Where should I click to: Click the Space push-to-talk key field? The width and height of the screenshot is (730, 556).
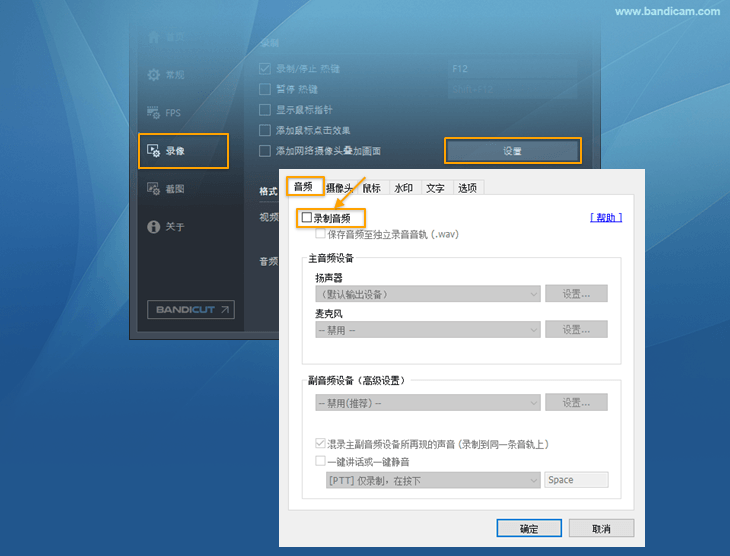pyautogui.click(x=576, y=480)
